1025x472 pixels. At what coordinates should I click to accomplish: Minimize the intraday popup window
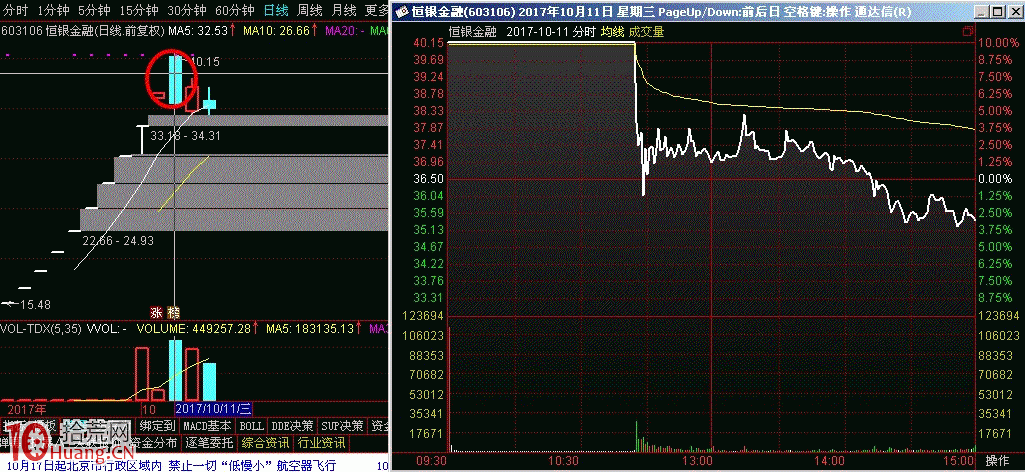point(979,12)
